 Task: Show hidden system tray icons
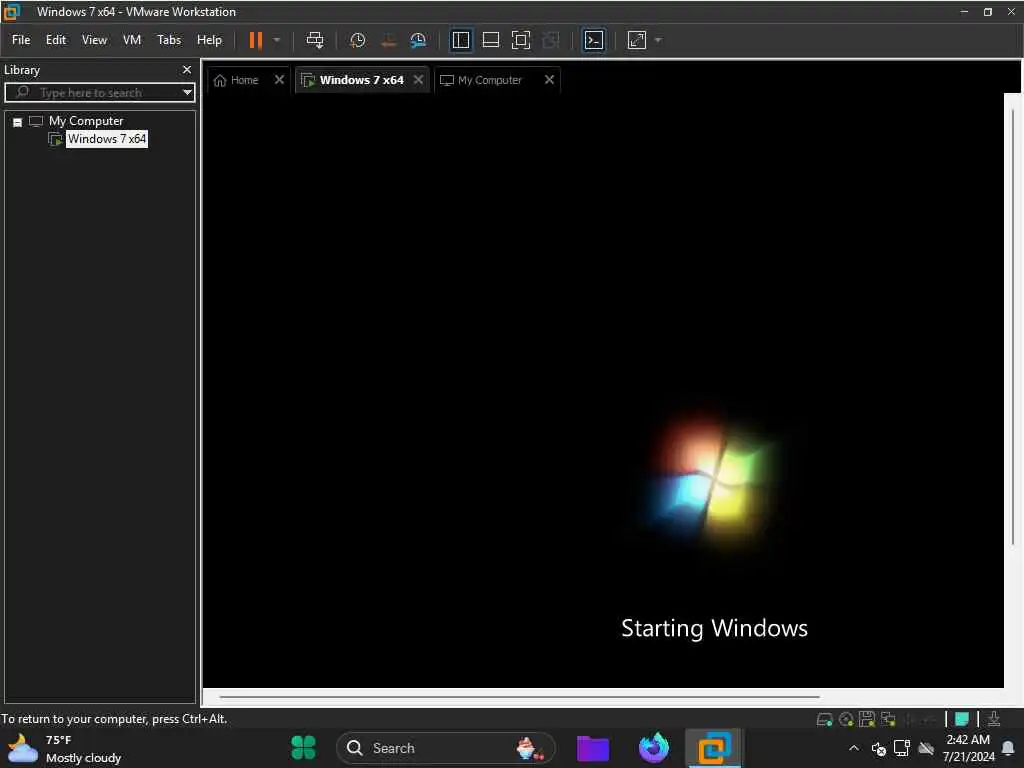854,748
